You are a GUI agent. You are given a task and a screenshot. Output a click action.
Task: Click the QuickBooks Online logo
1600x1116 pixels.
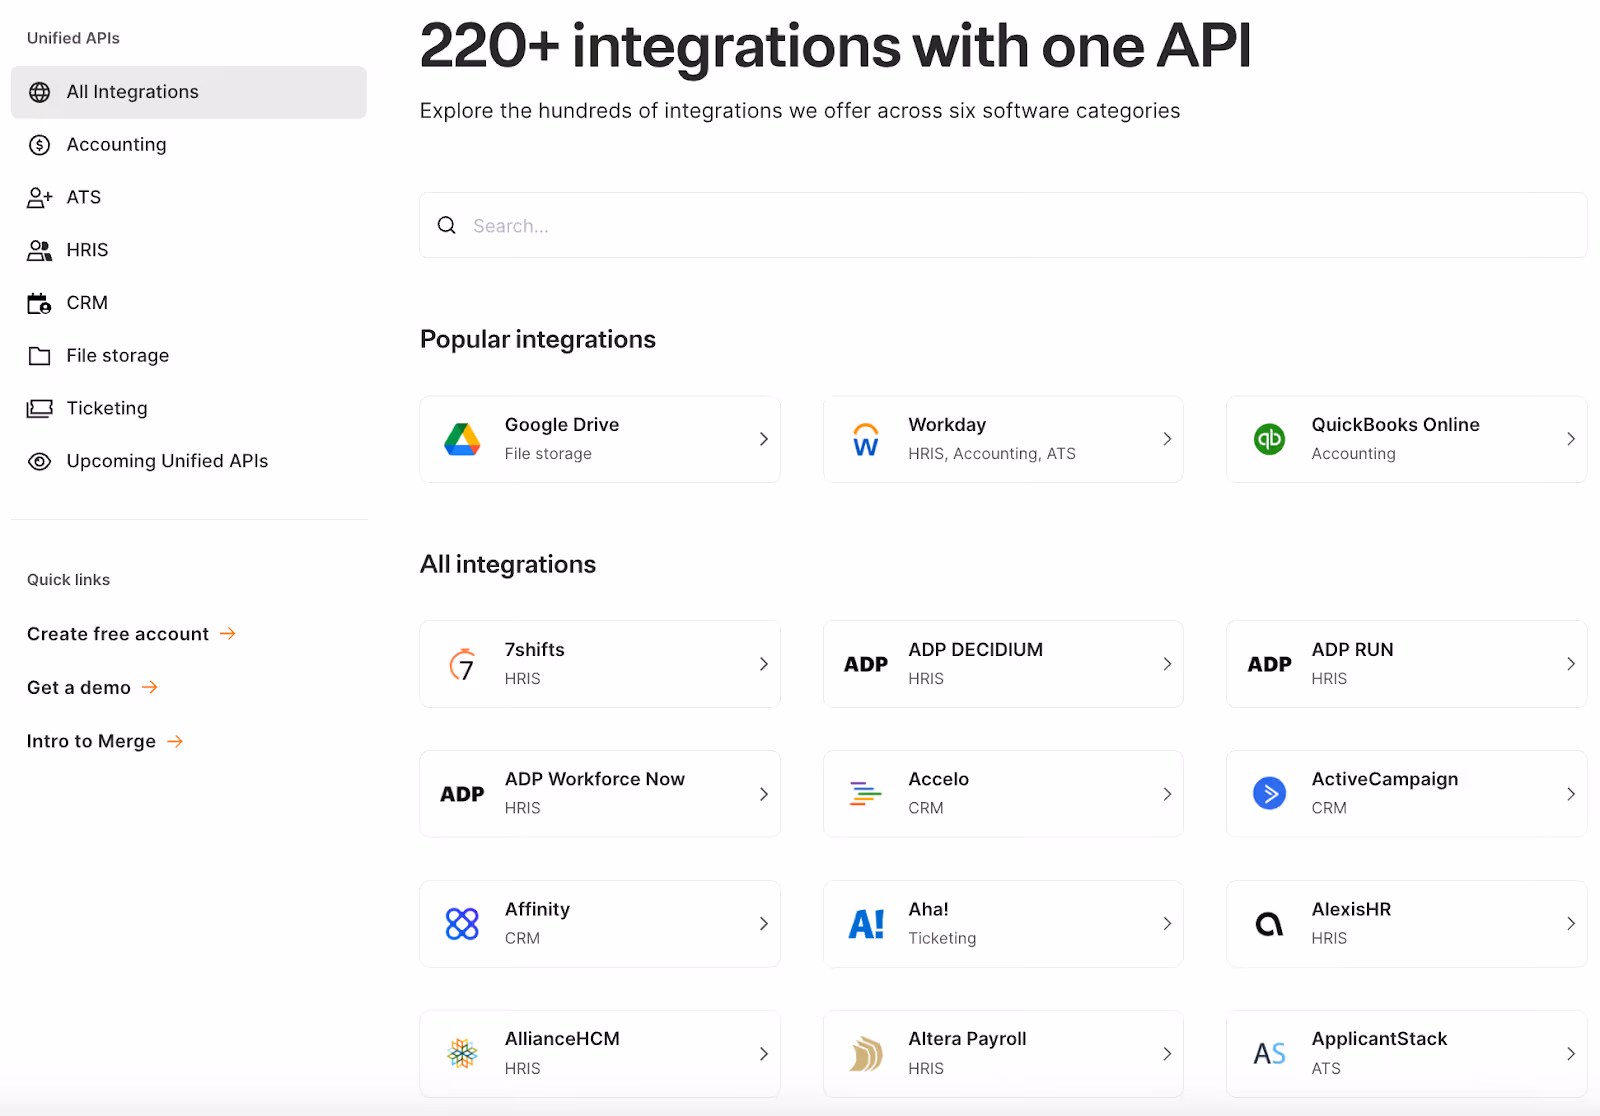point(1269,439)
